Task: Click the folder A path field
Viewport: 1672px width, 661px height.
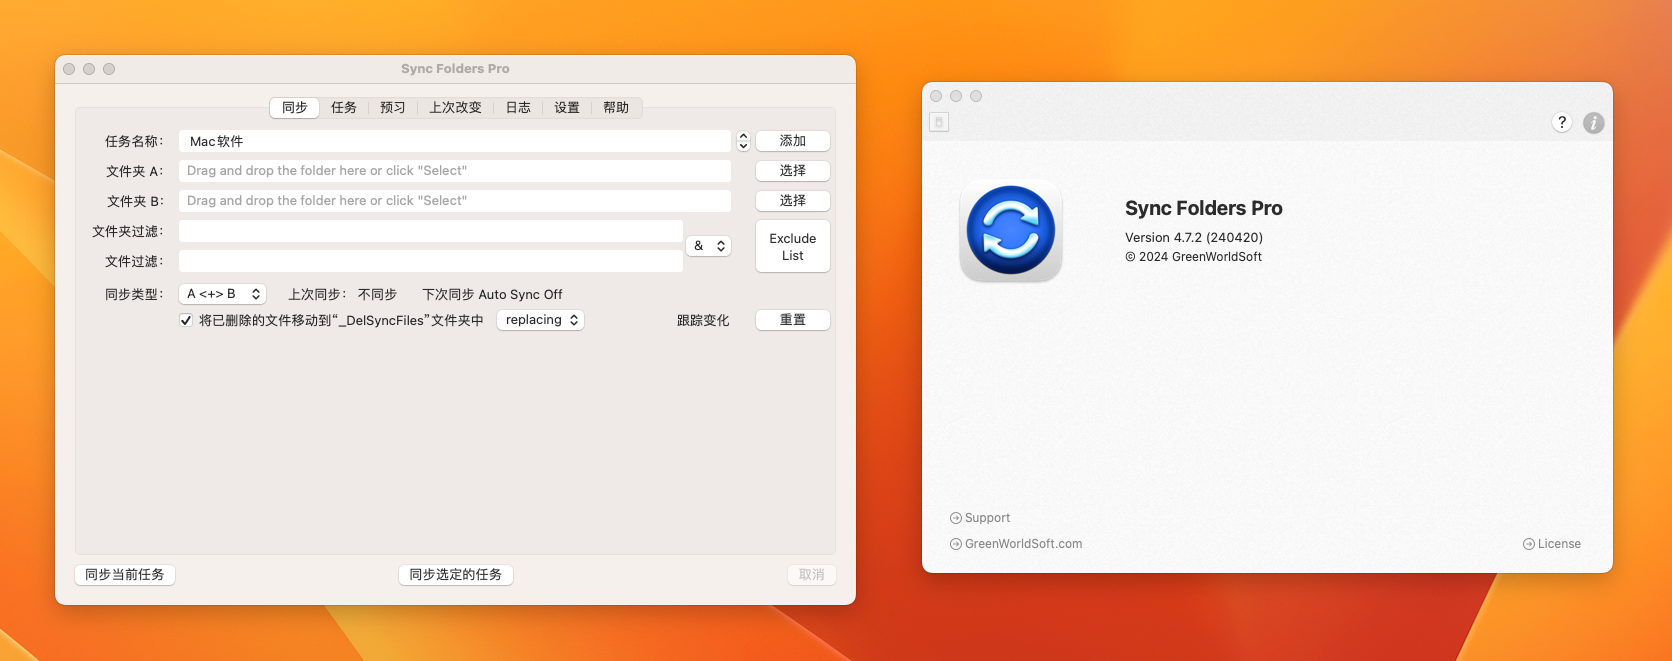Action: coord(455,171)
